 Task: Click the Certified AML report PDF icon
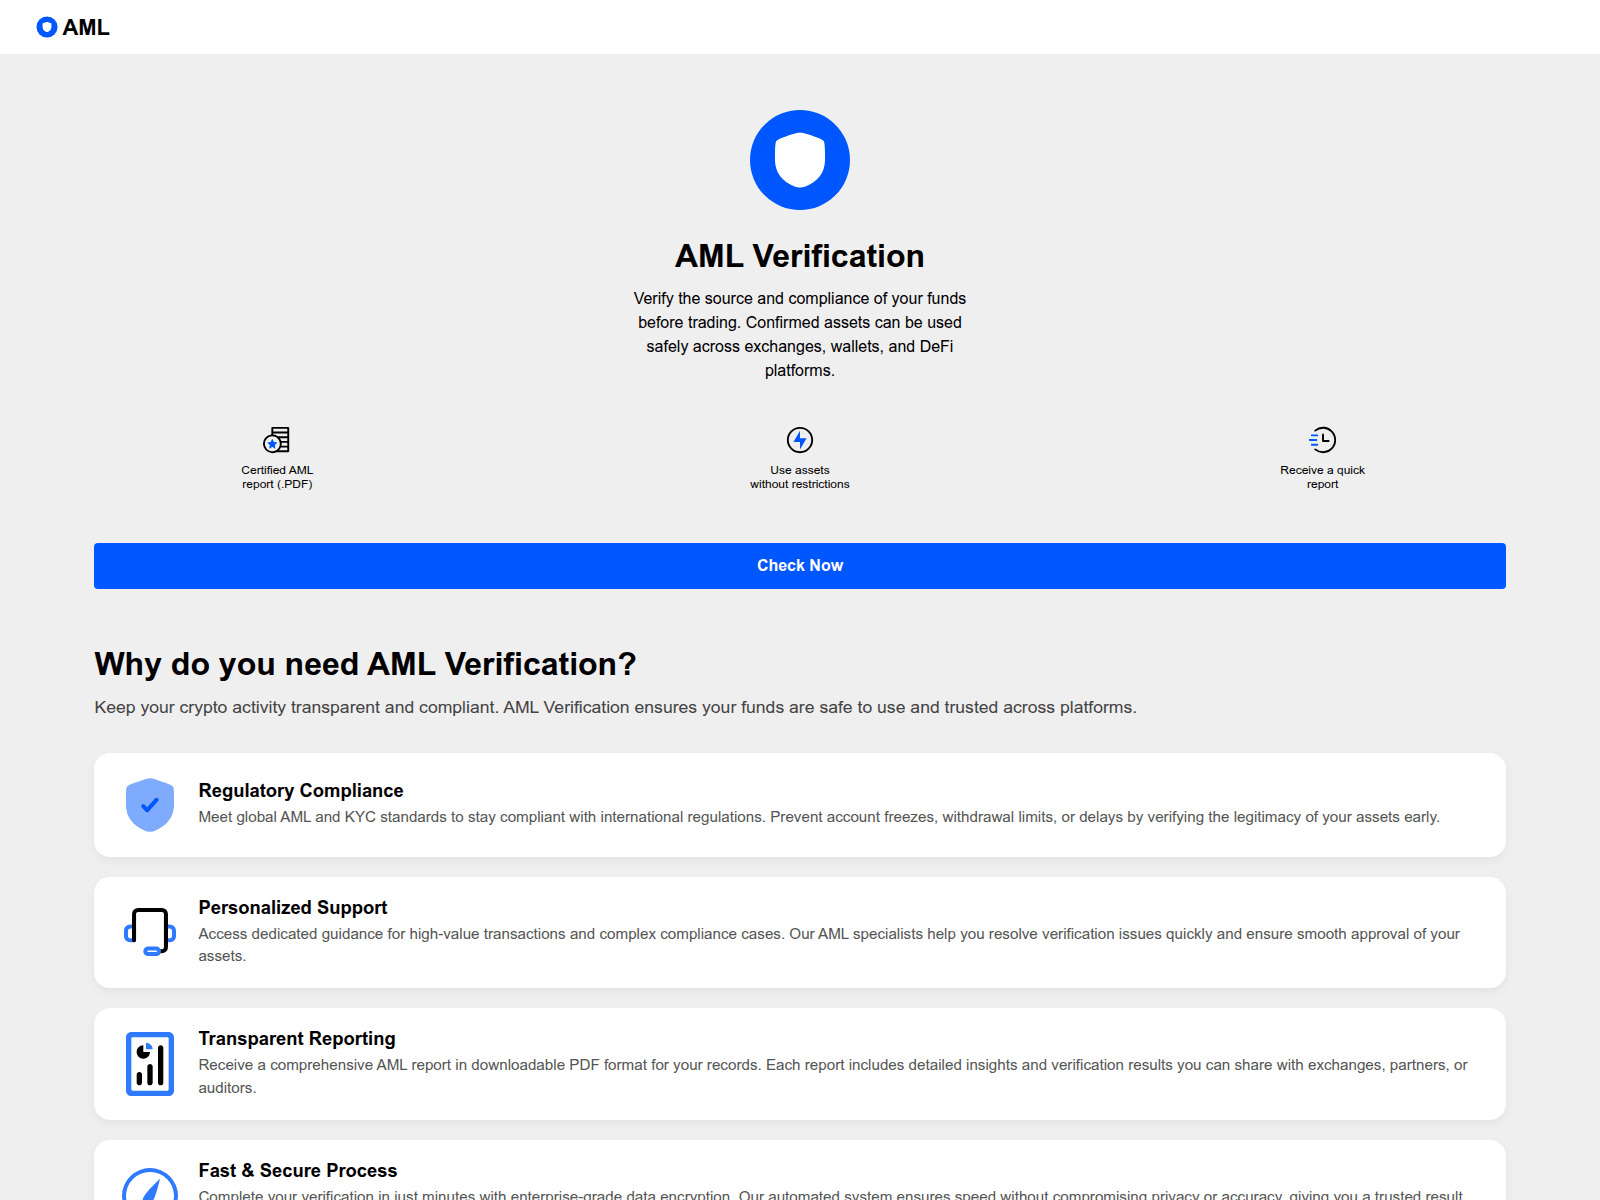point(277,440)
